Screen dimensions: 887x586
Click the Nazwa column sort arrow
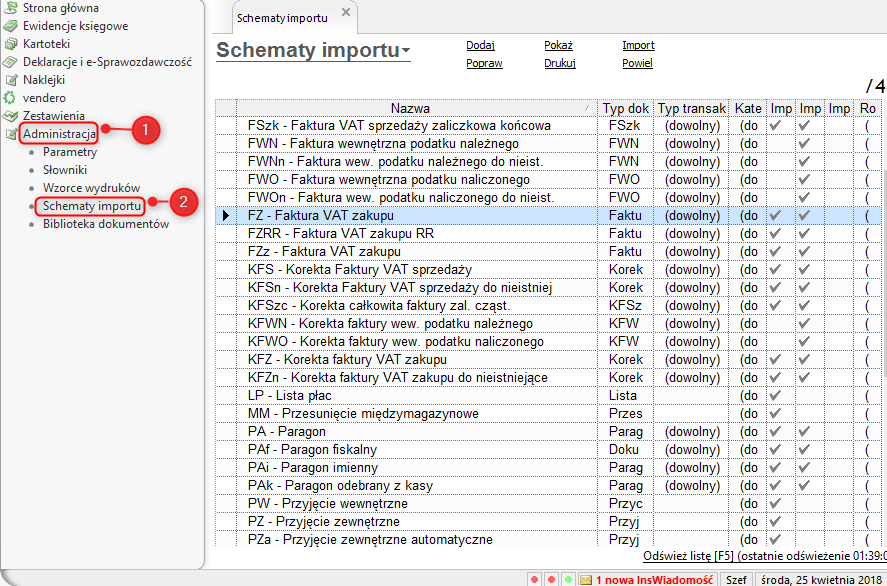click(x=586, y=108)
